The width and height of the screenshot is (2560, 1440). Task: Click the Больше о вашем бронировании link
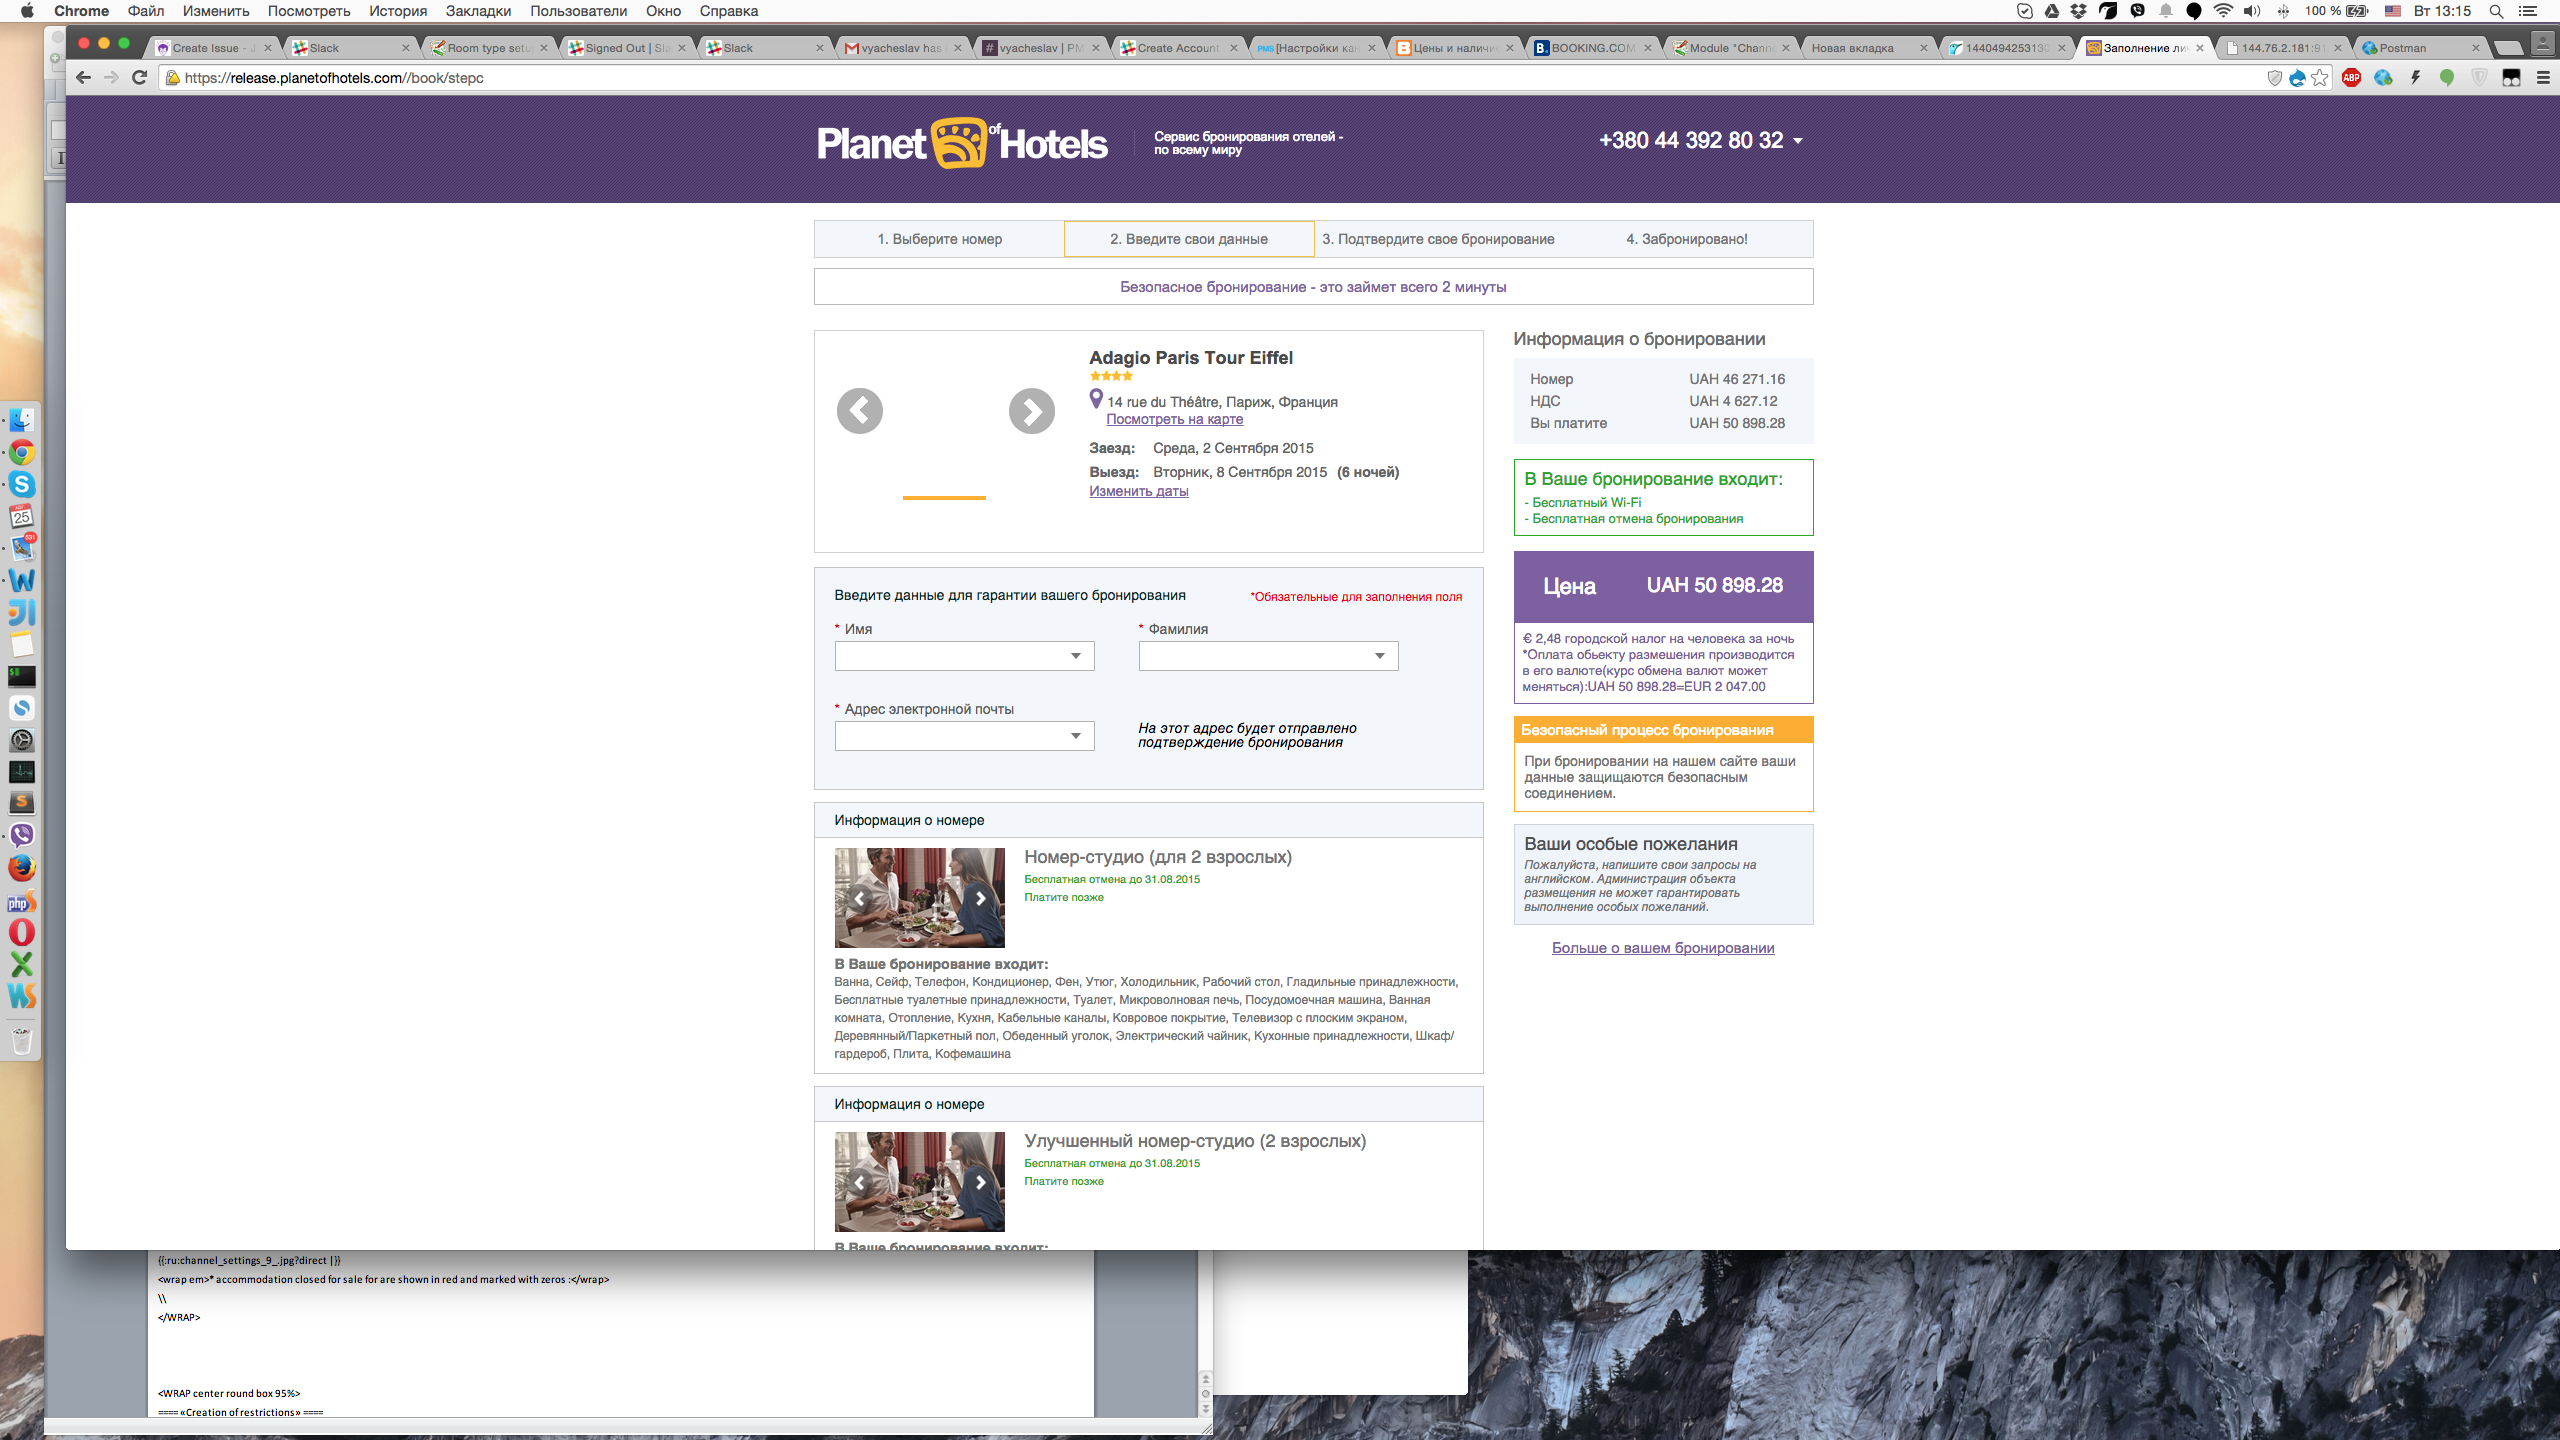tap(1662, 948)
